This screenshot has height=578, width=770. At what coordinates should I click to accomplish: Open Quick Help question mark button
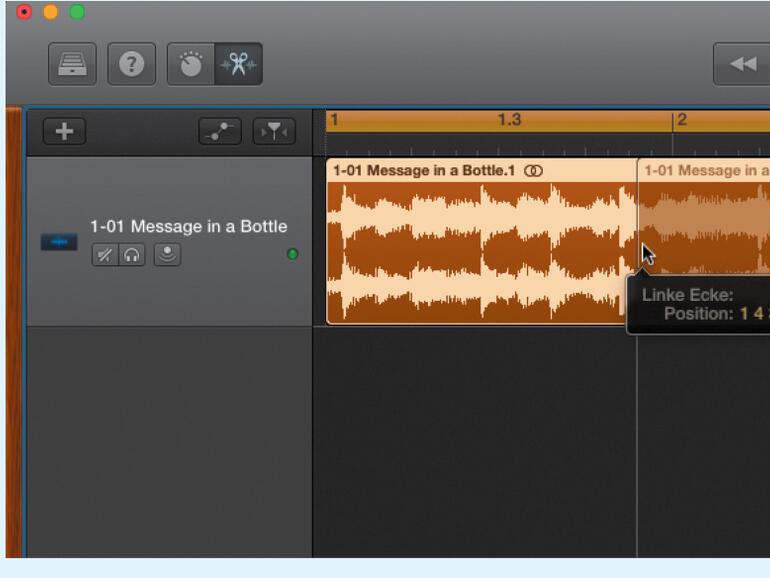pyautogui.click(x=132, y=64)
